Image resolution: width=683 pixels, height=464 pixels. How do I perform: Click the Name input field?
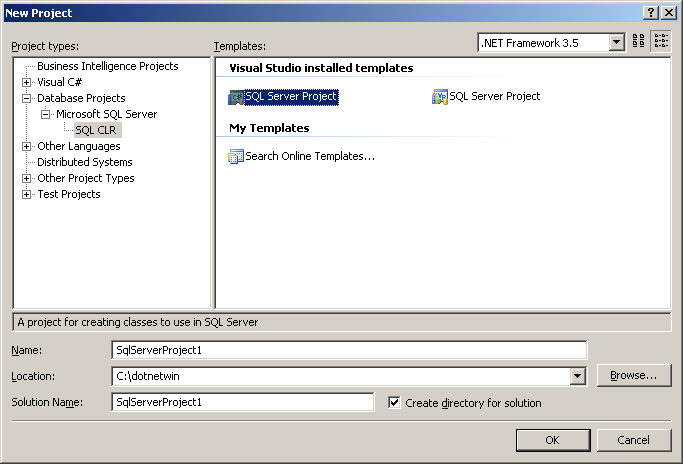349,350
